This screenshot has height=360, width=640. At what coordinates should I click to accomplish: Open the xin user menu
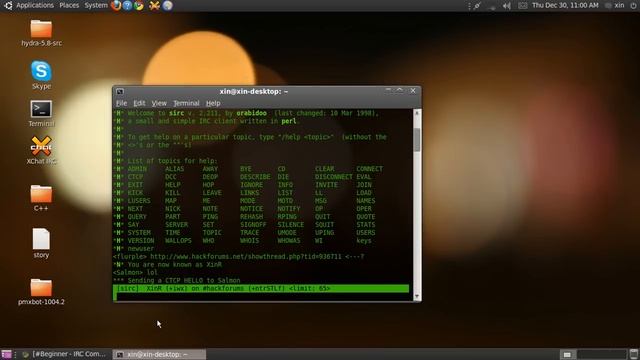(619, 5)
